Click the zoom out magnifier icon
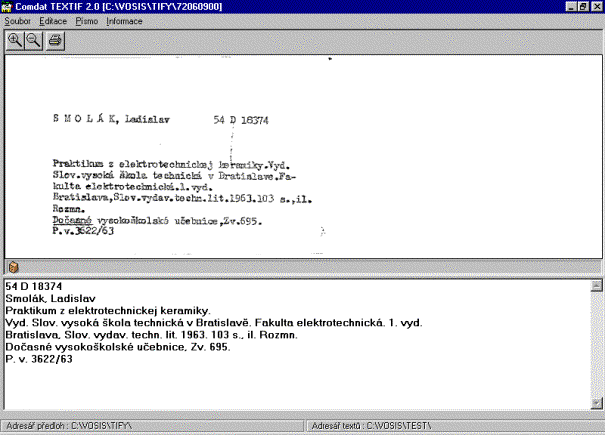605x435 pixels. 33,40
